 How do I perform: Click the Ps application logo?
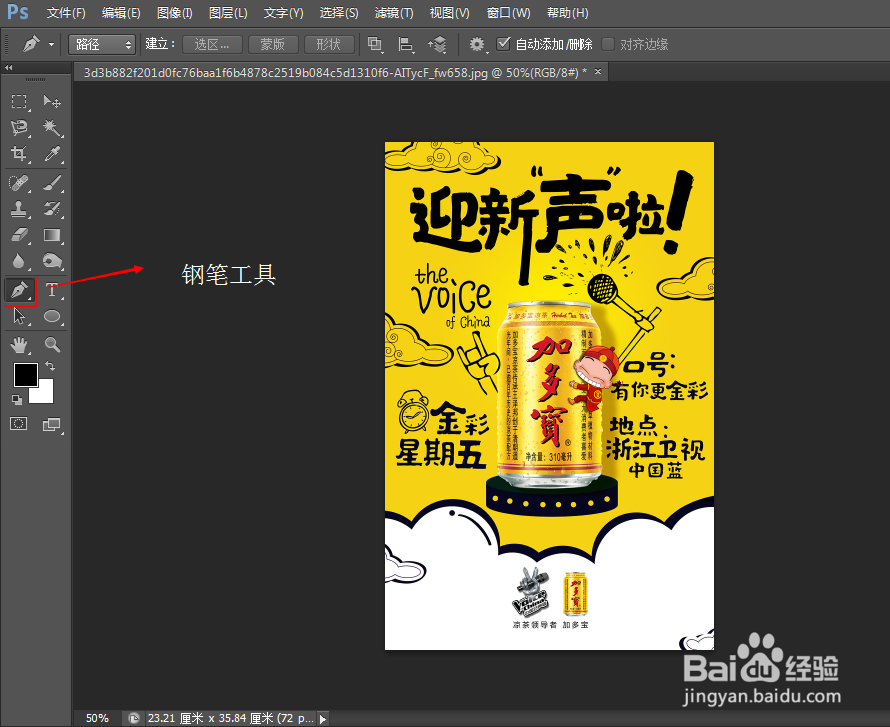coord(18,12)
